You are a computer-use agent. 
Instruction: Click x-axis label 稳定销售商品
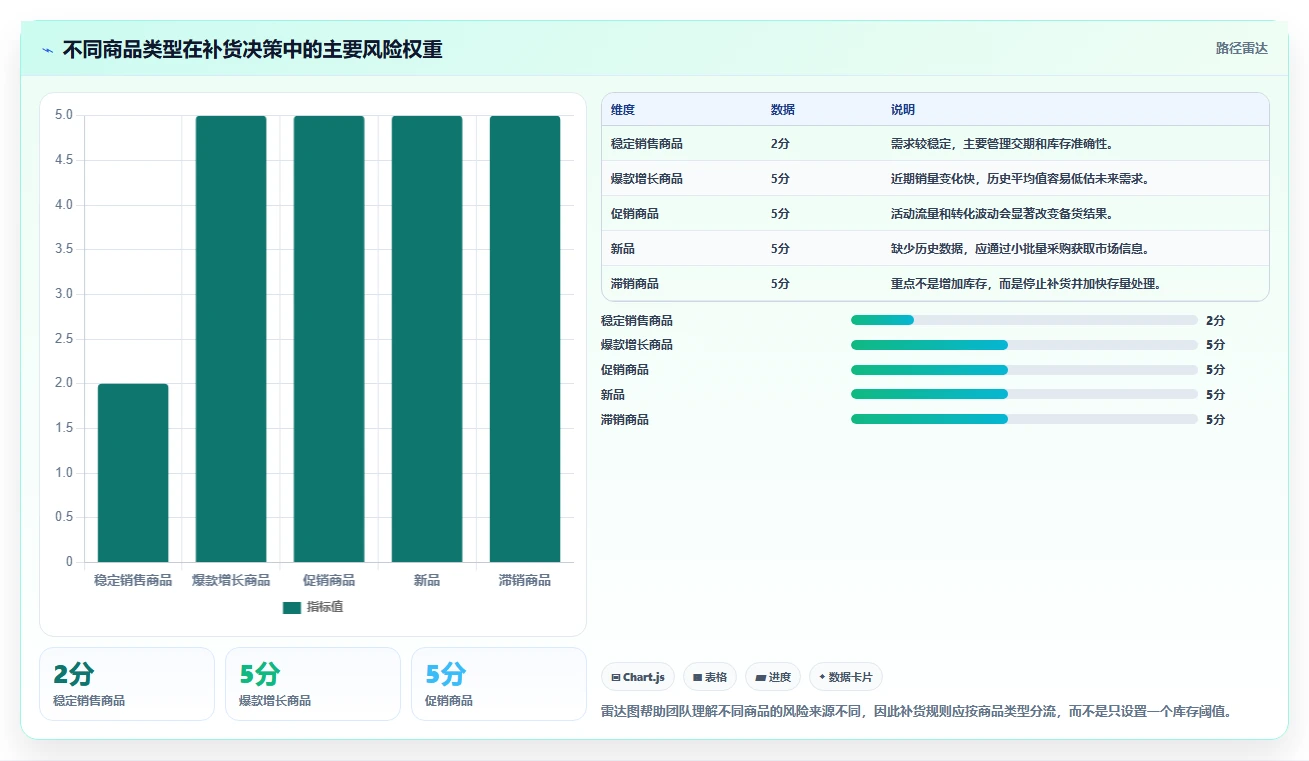(x=133, y=580)
